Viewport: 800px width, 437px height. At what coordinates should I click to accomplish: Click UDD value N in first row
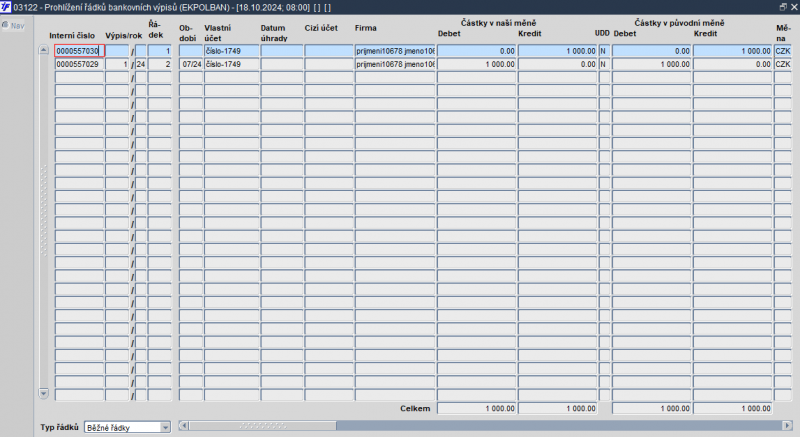604,51
